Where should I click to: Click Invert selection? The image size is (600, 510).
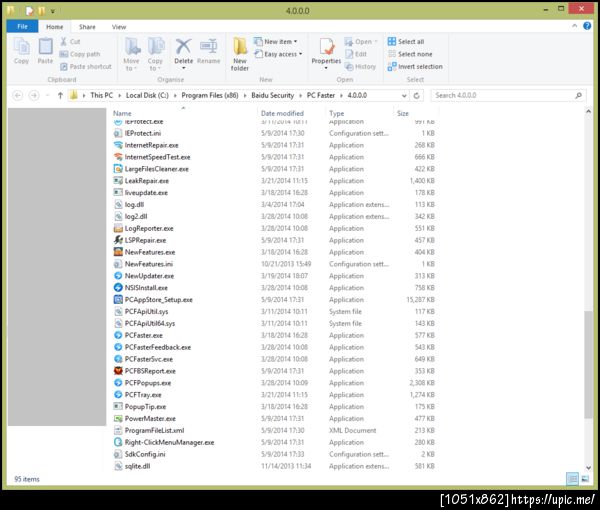coord(415,67)
